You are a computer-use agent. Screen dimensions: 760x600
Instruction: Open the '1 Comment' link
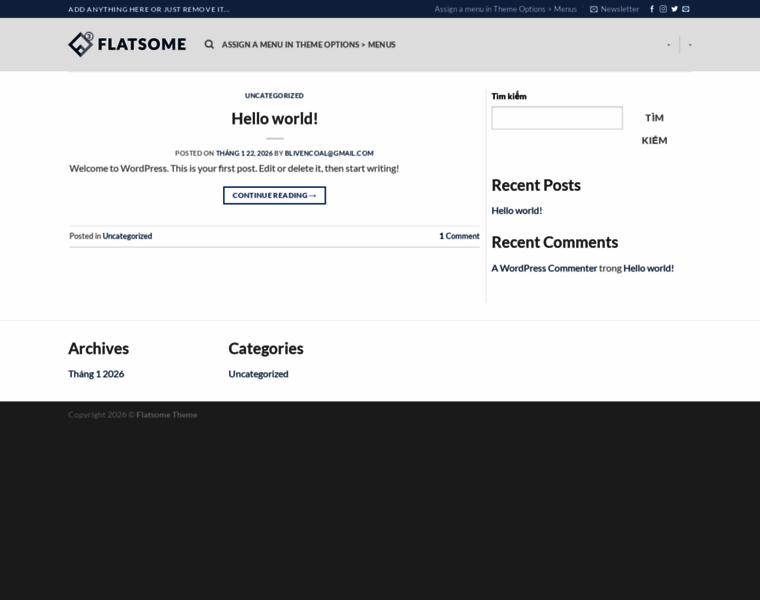click(459, 236)
